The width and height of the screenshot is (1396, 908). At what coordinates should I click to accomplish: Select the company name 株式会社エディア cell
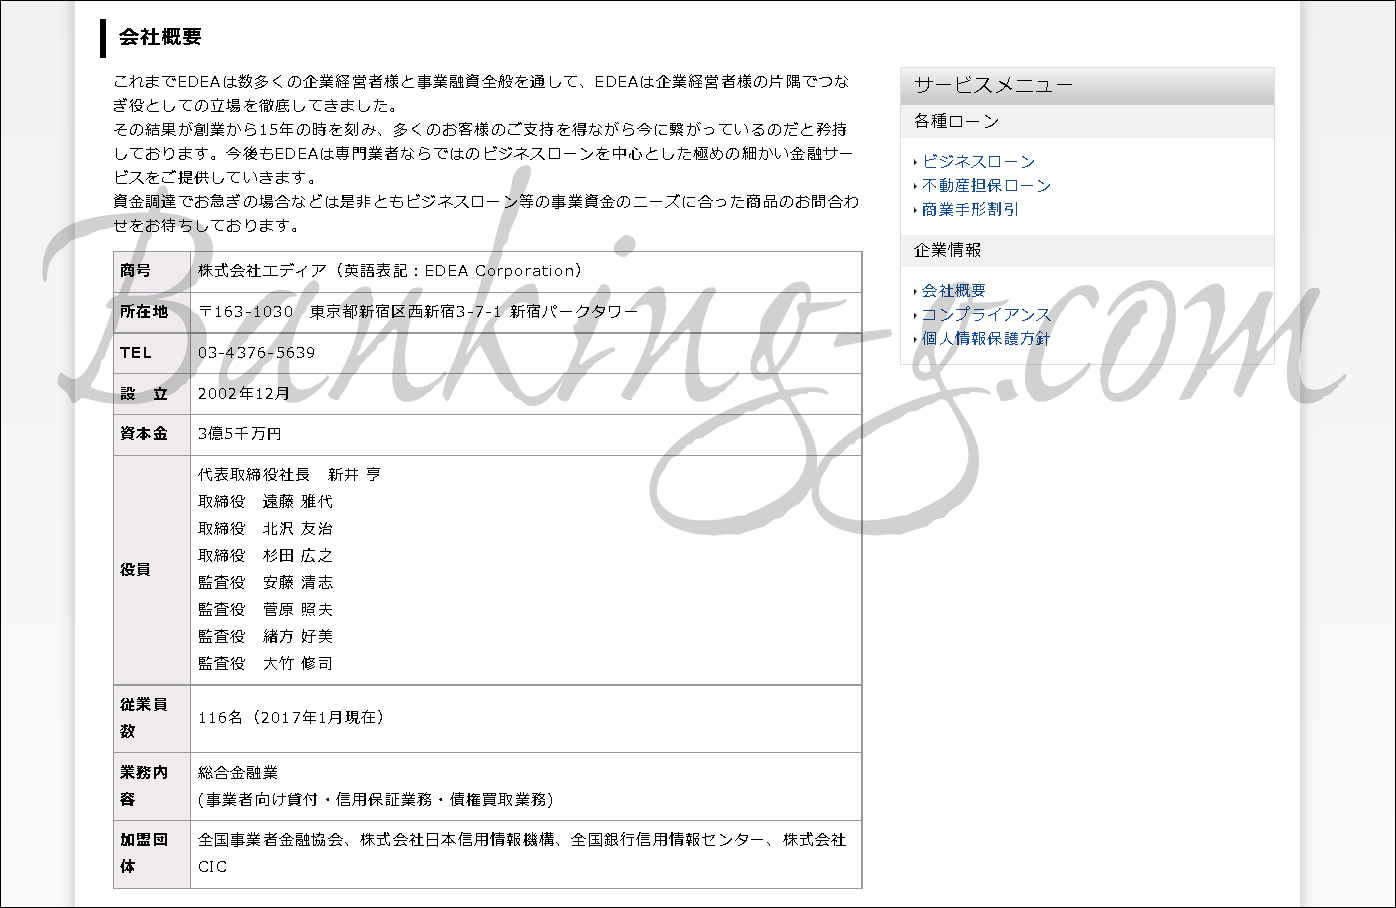click(526, 271)
